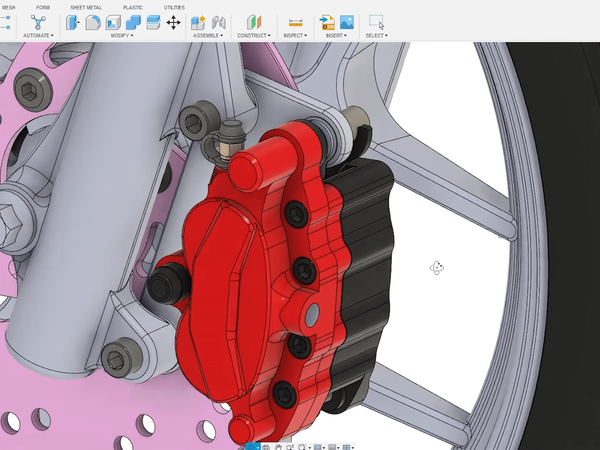Click the Insert Canvas image icon
The image size is (600, 450).
[347, 22]
